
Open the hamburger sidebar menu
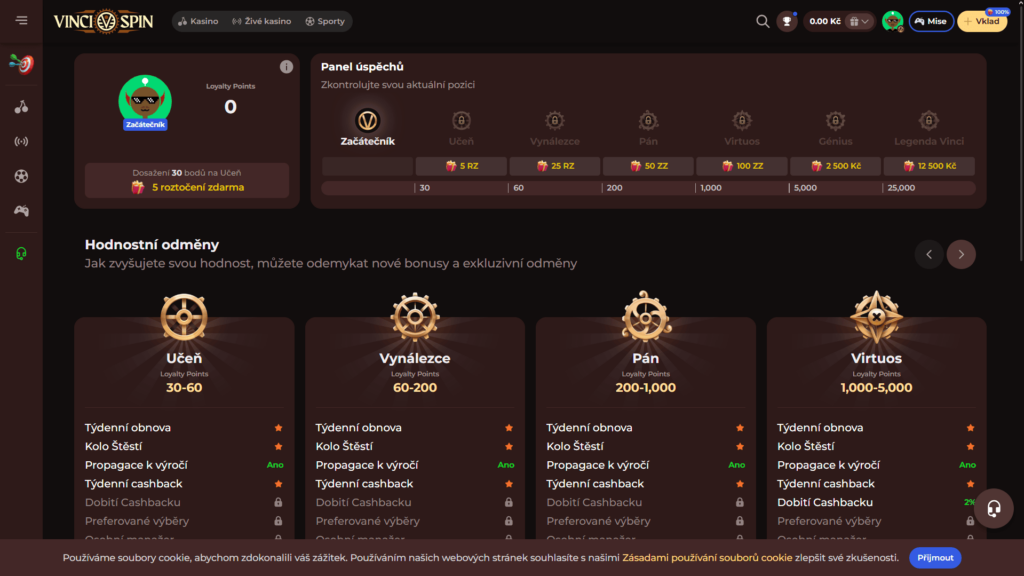point(21,21)
